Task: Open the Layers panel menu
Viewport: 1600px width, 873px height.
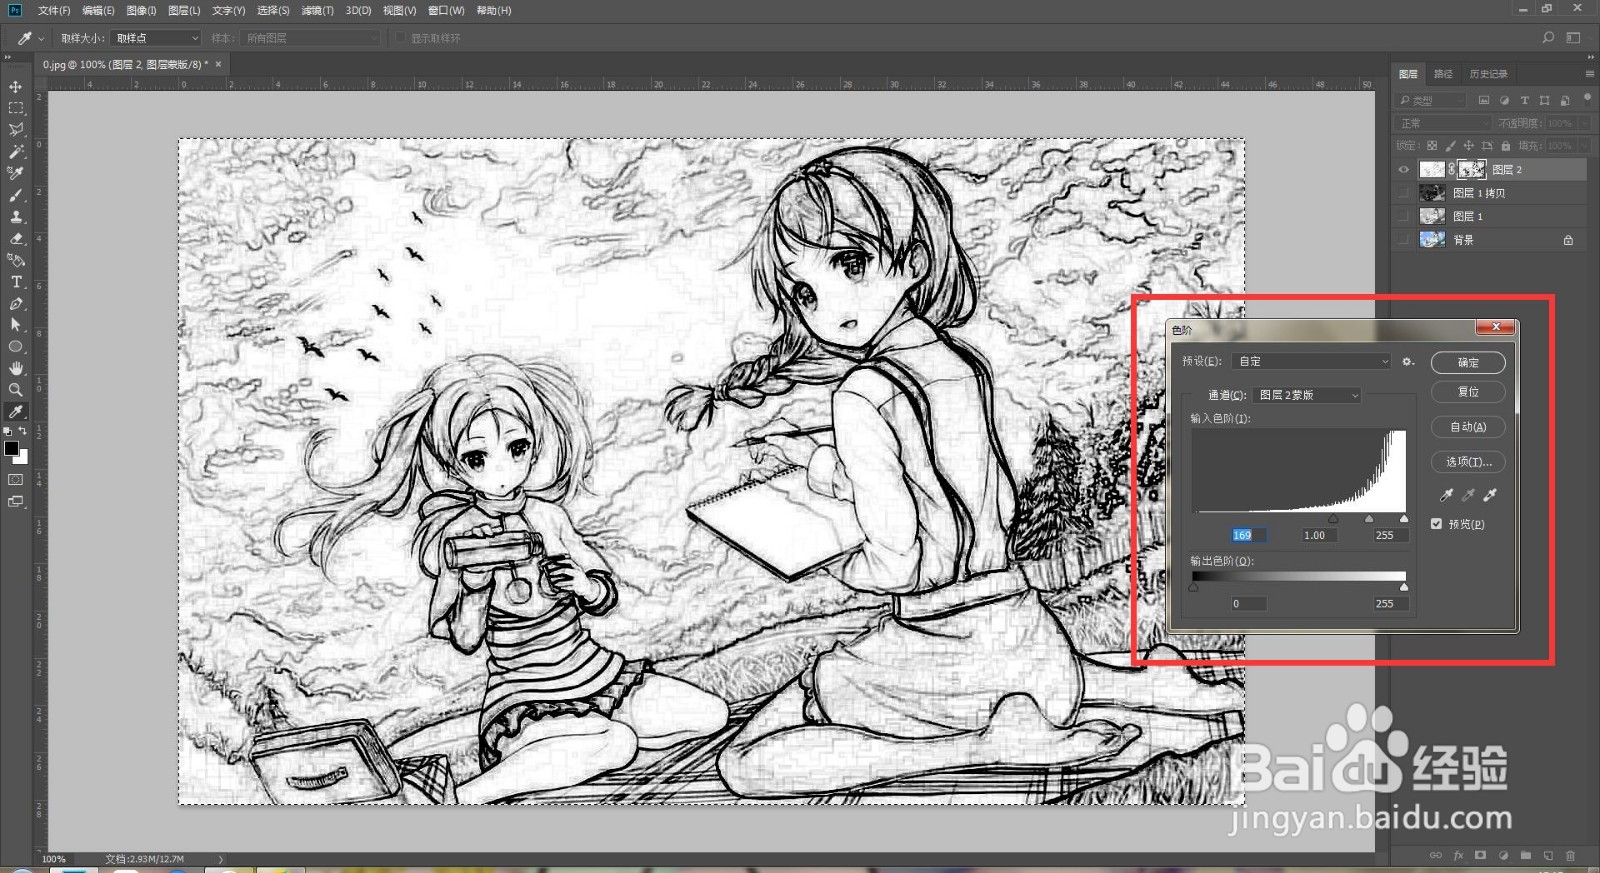Action: [1589, 74]
